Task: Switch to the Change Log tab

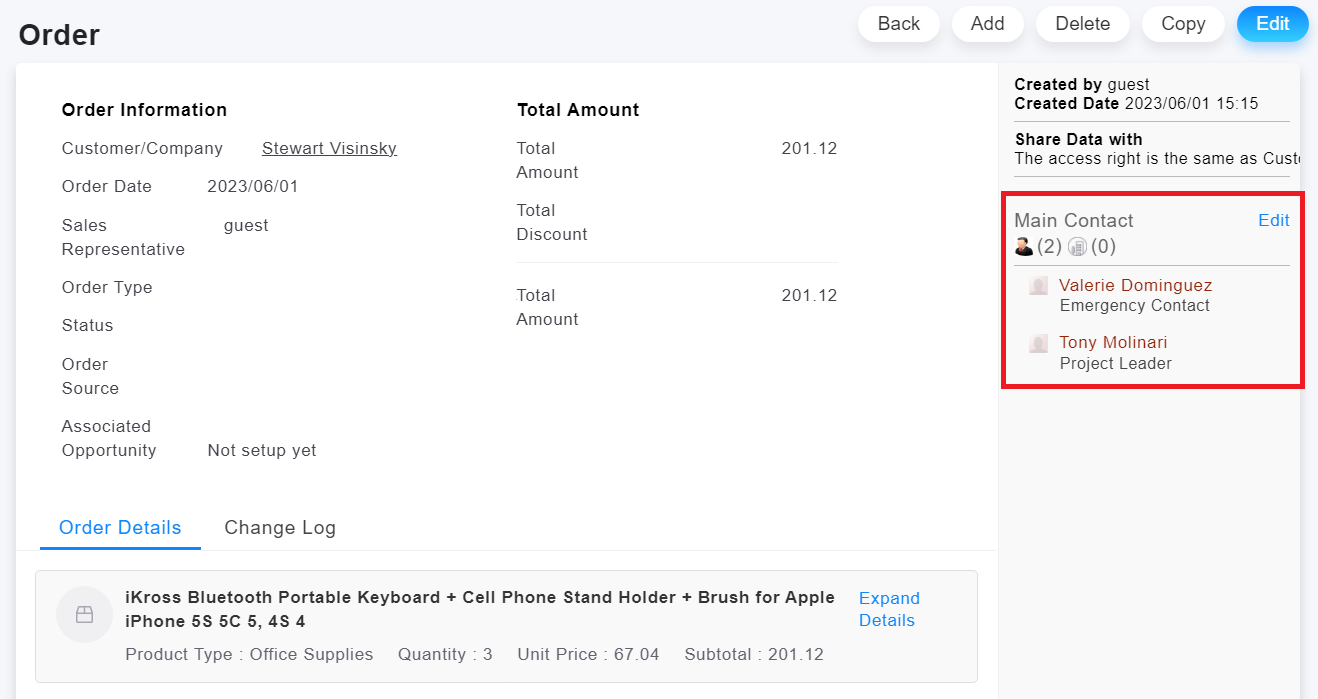Action: coord(280,528)
